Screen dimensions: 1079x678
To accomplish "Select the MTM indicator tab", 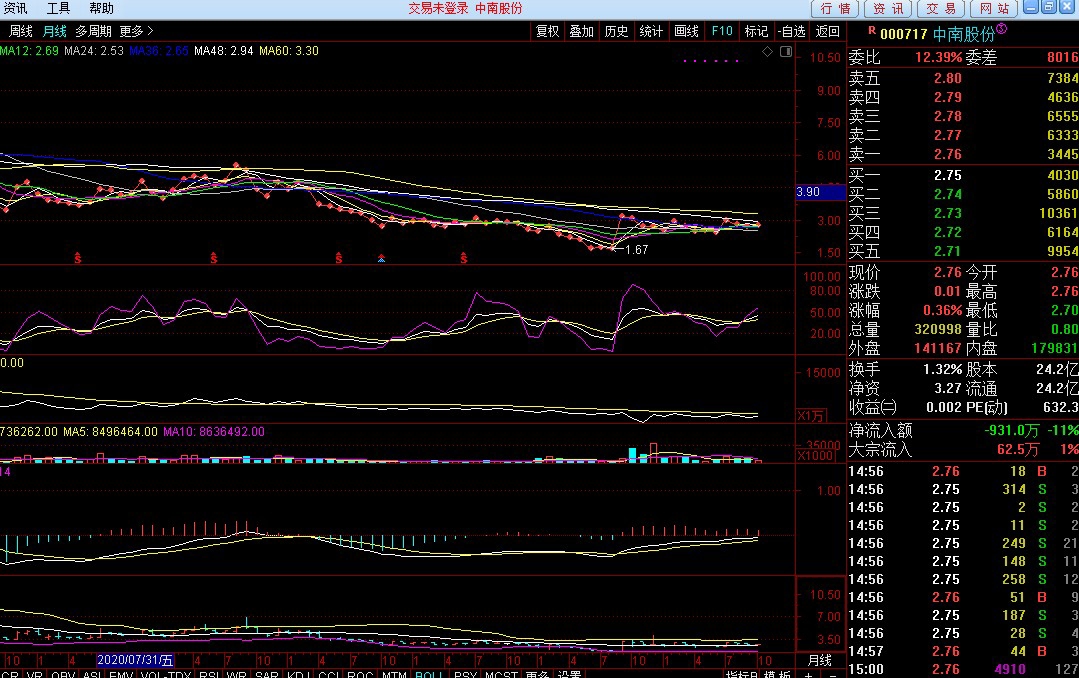I will [394, 674].
